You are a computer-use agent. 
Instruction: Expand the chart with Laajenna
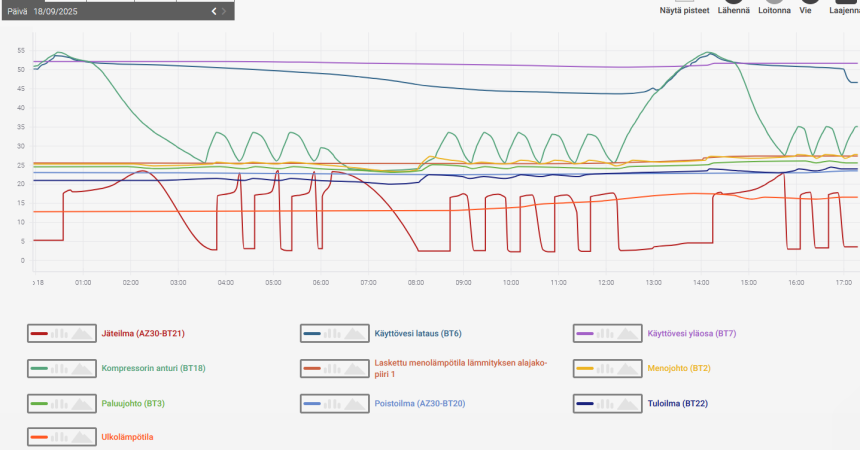pos(844,8)
